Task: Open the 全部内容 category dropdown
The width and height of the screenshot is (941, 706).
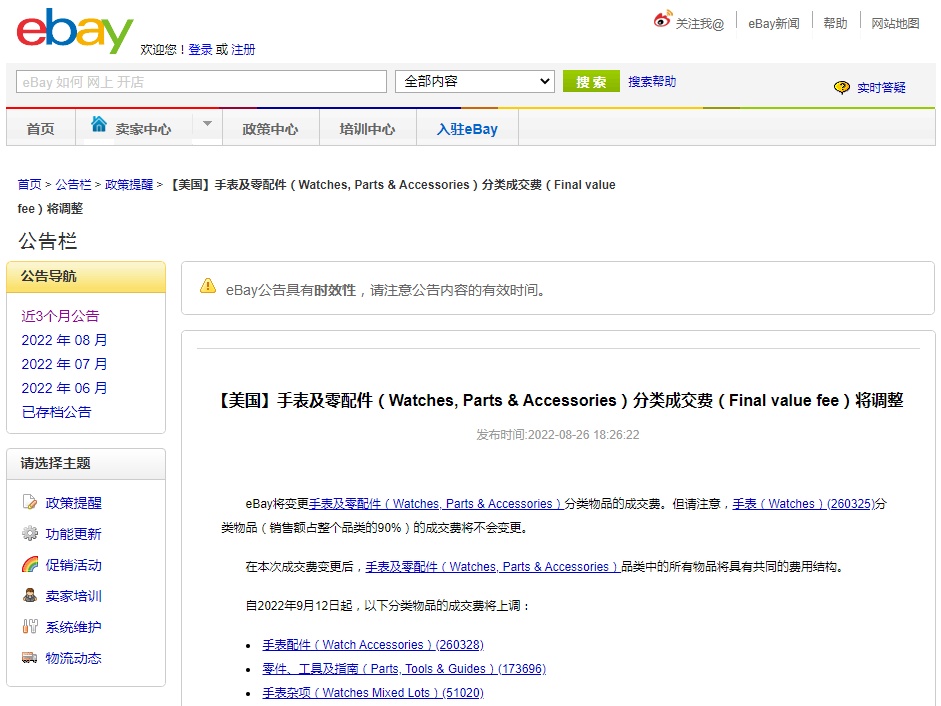Action: (474, 81)
